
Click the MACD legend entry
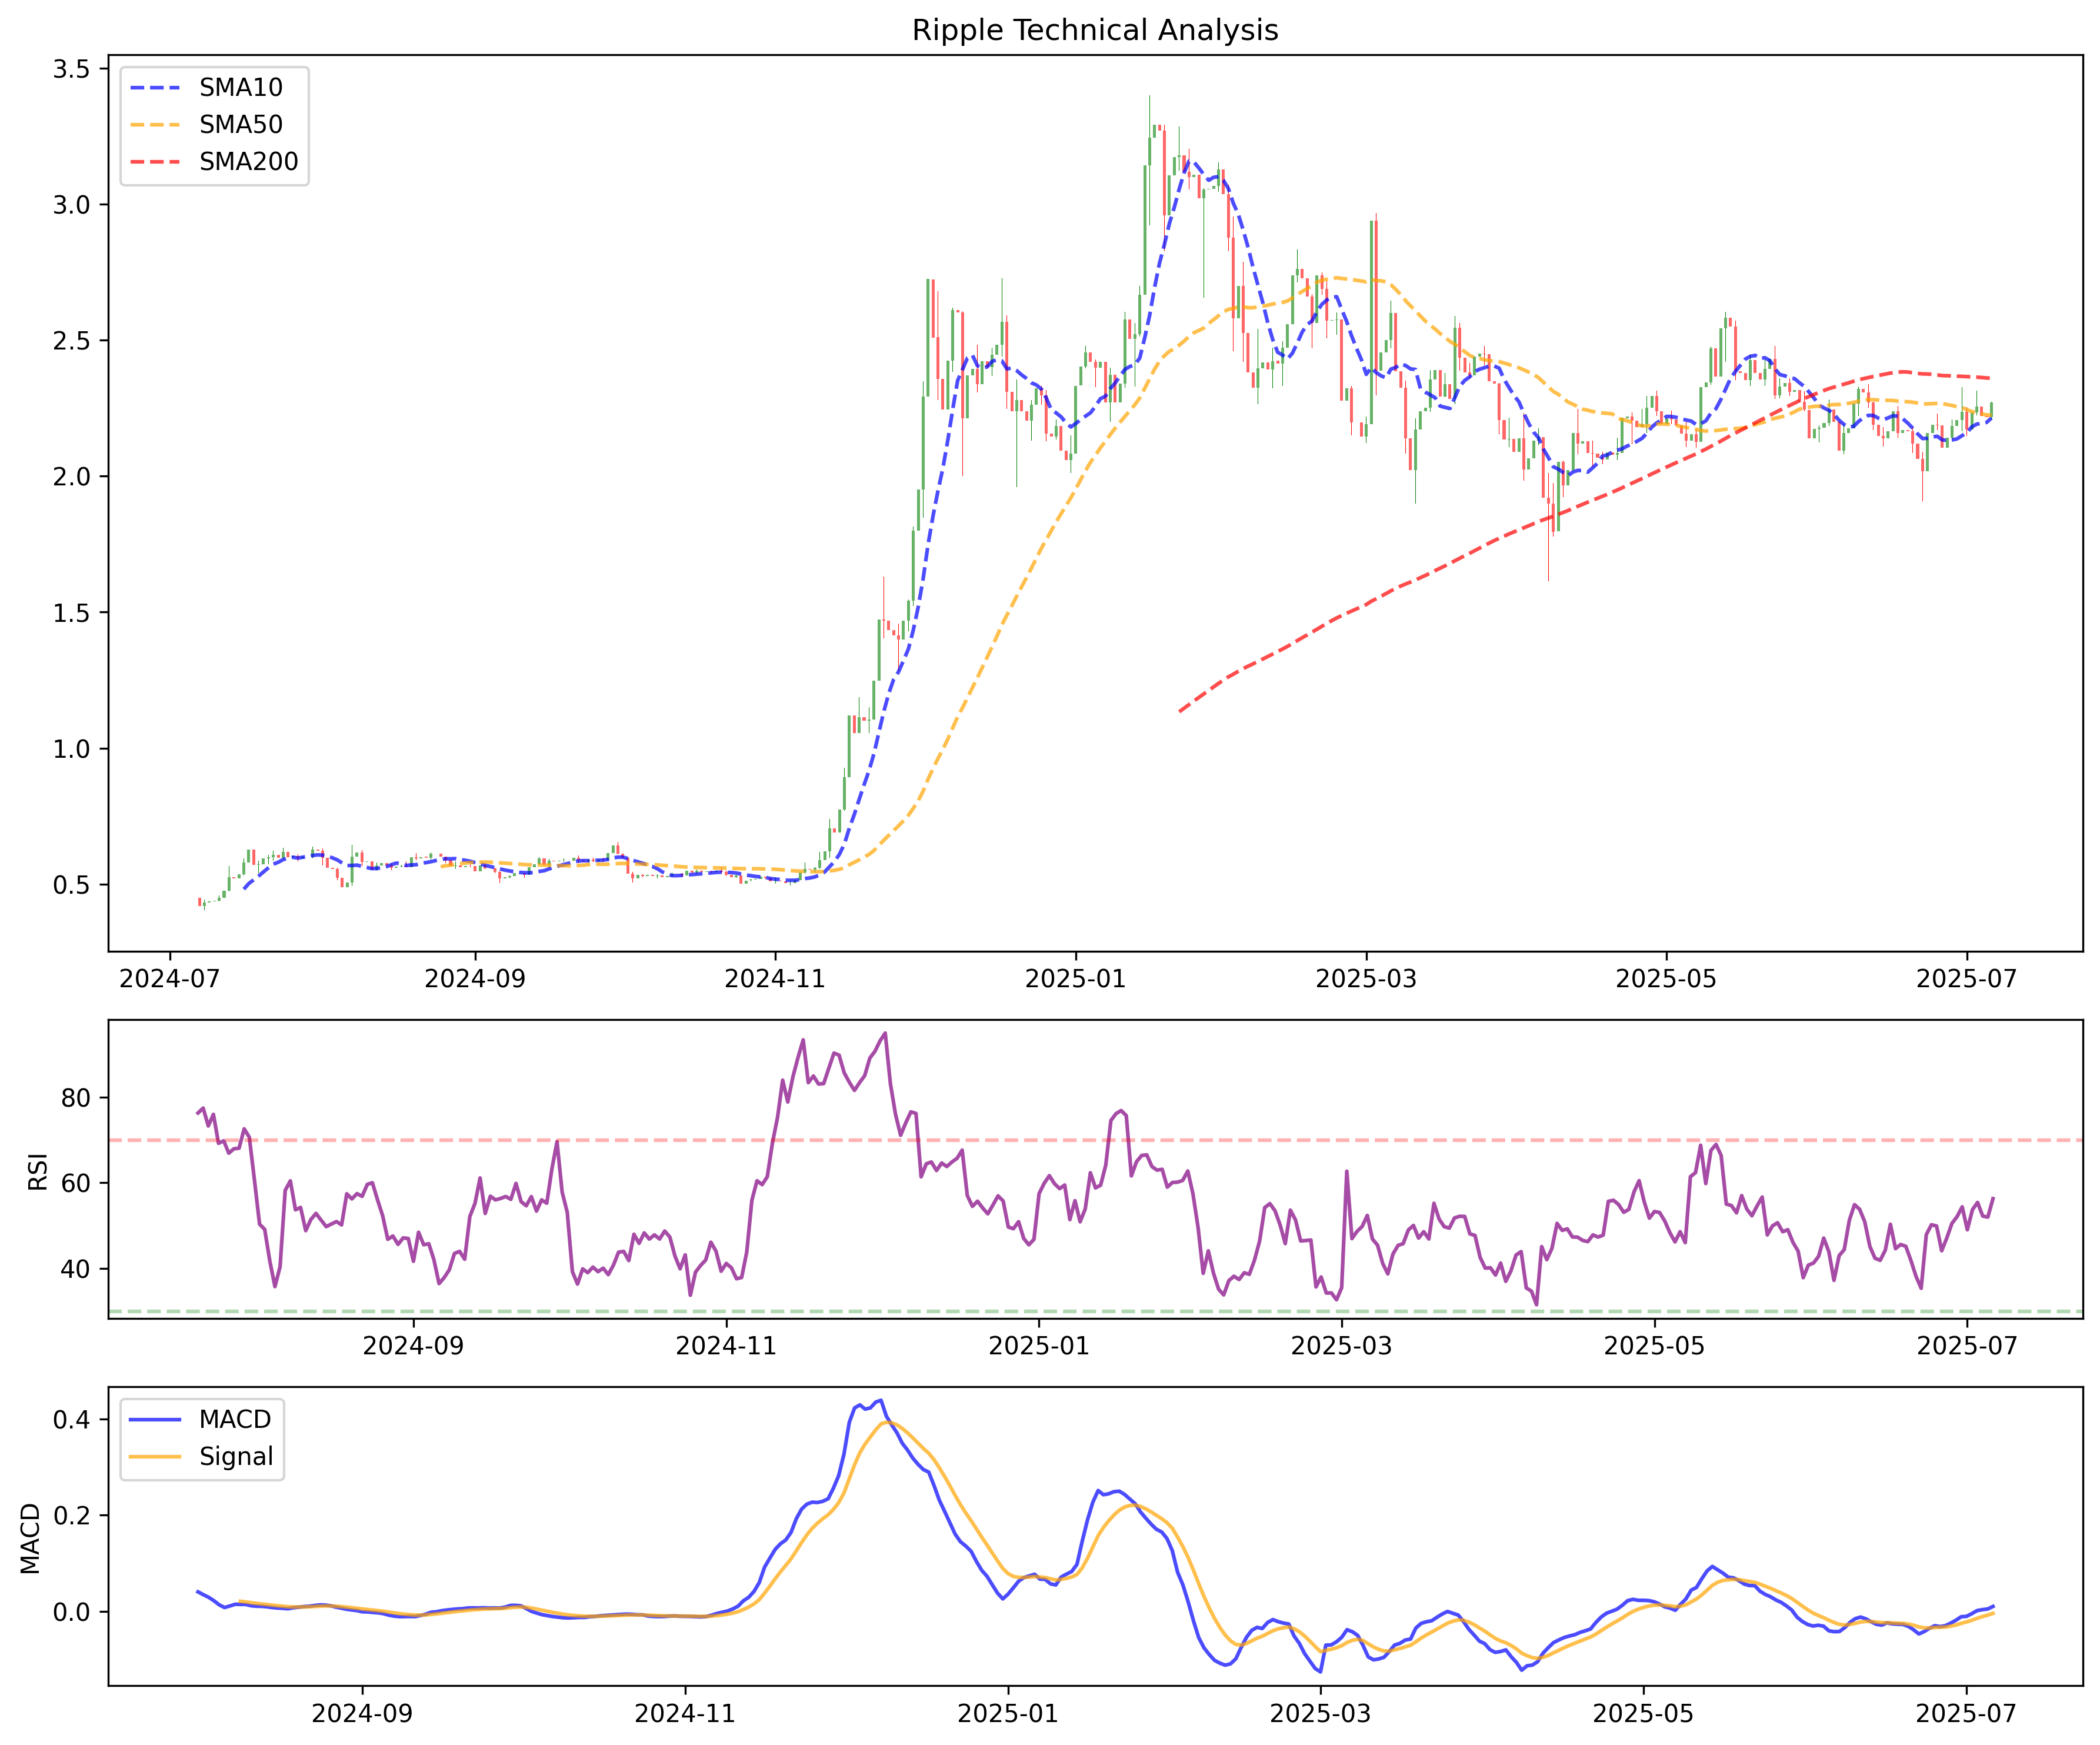[234, 1419]
